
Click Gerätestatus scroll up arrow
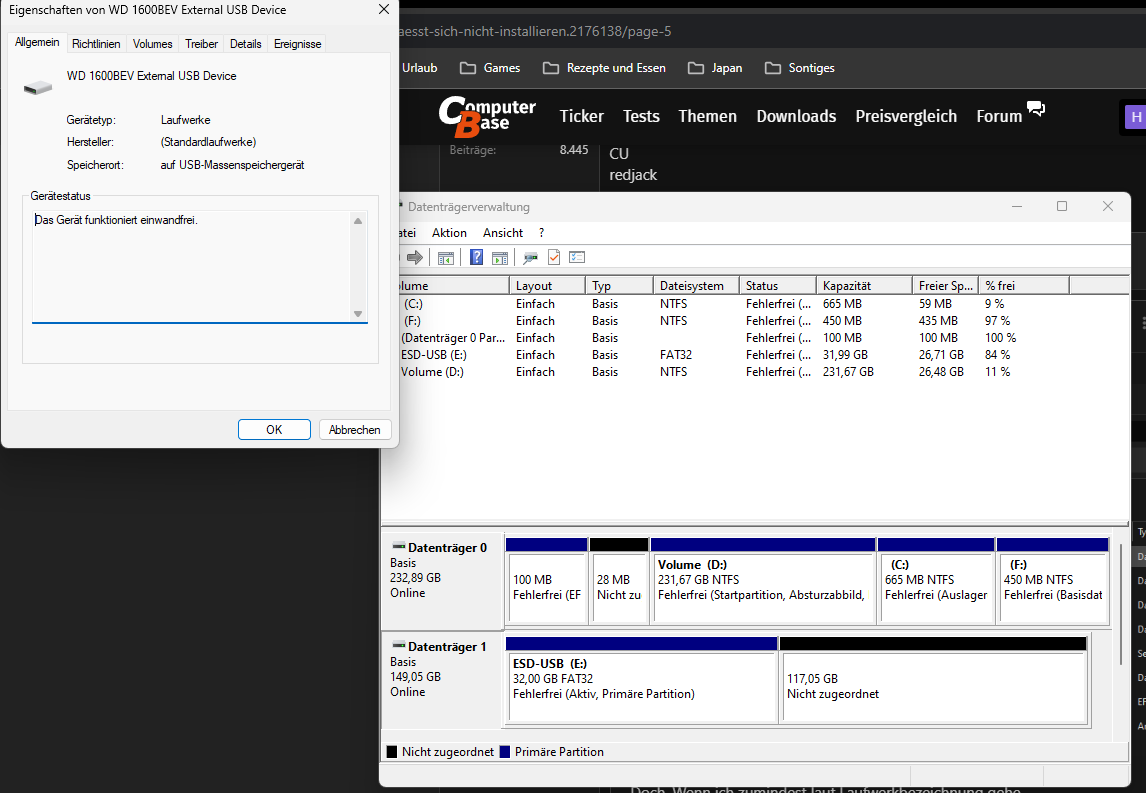358,221
